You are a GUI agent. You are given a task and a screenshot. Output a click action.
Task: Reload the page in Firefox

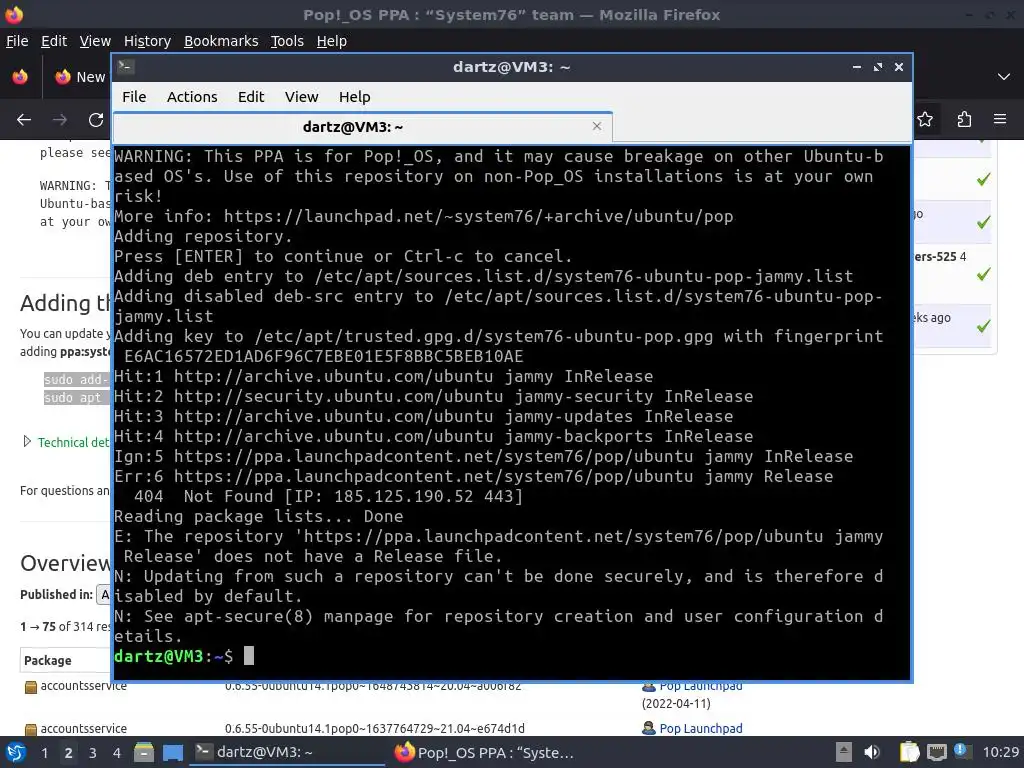point(96,120)
